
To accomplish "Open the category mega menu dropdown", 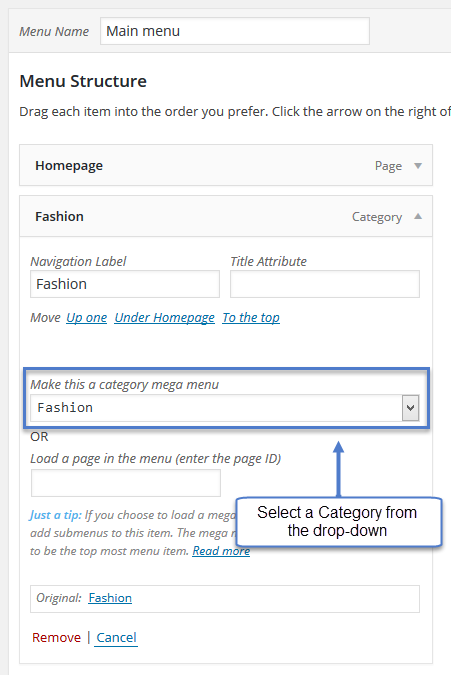I will point(225,408).
